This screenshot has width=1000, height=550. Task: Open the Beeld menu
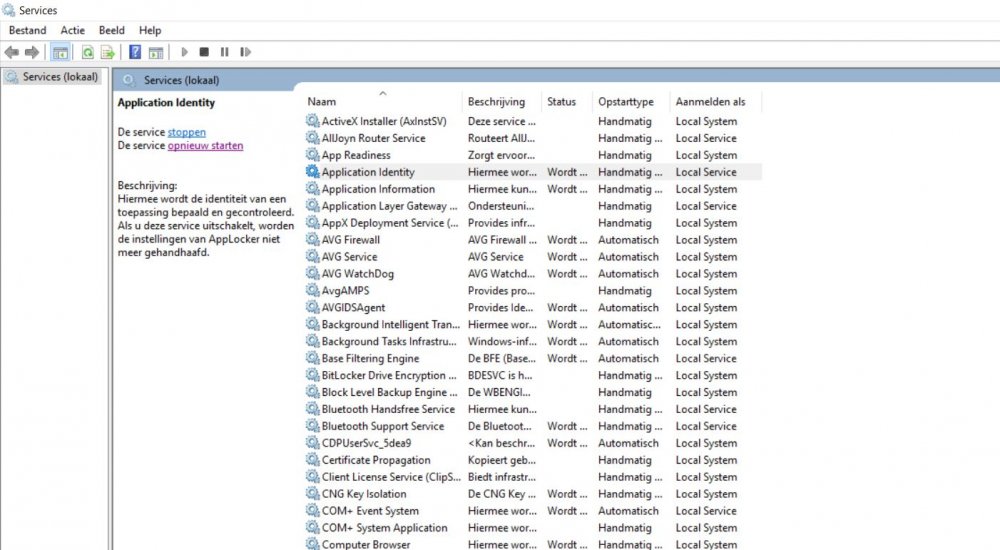pyautogui.click(x=111, y=31)
